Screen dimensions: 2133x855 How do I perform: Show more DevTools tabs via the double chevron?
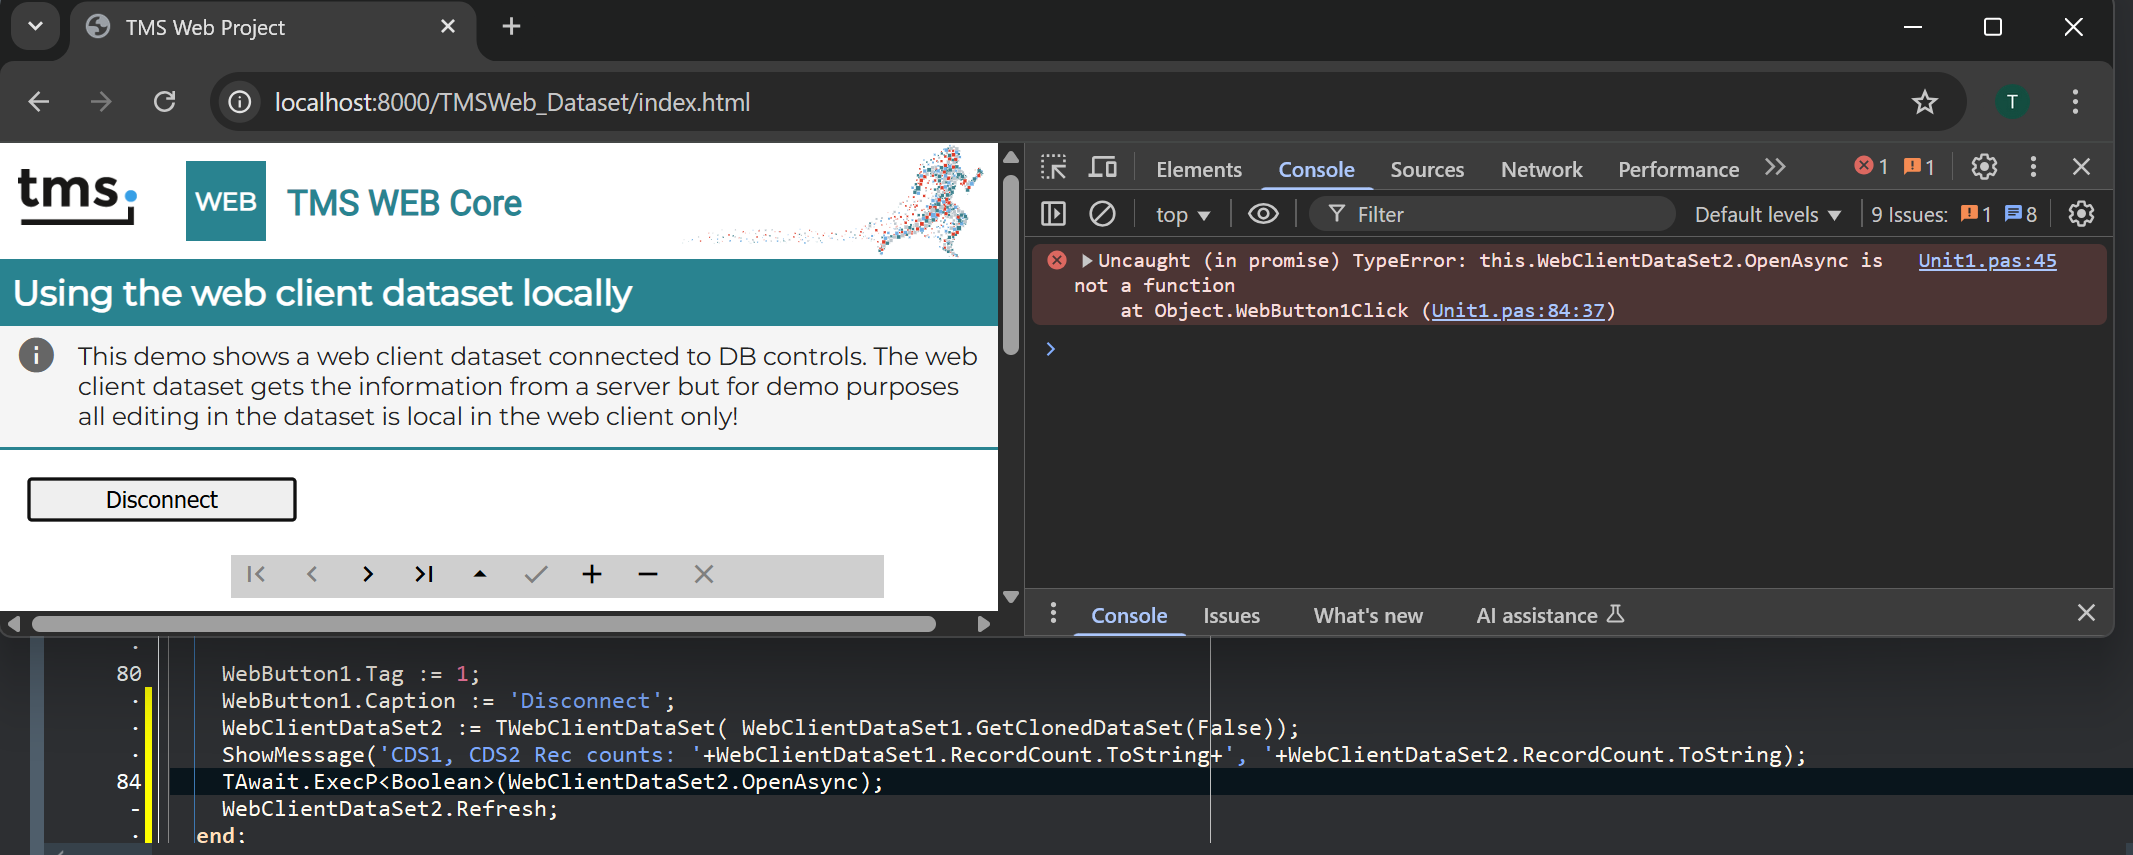coord(1775,167)
